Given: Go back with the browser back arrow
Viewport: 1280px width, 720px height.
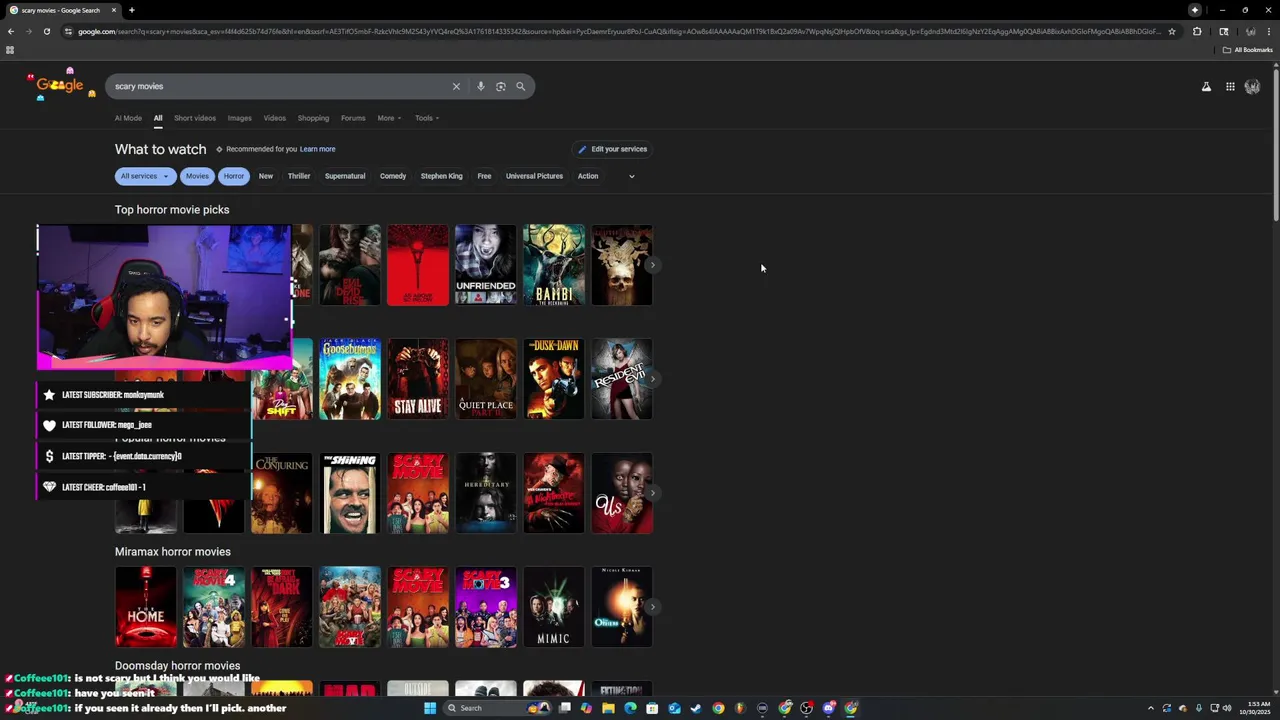Looking at the screenshot, I should pyautogui.click(x=11, y=31).
